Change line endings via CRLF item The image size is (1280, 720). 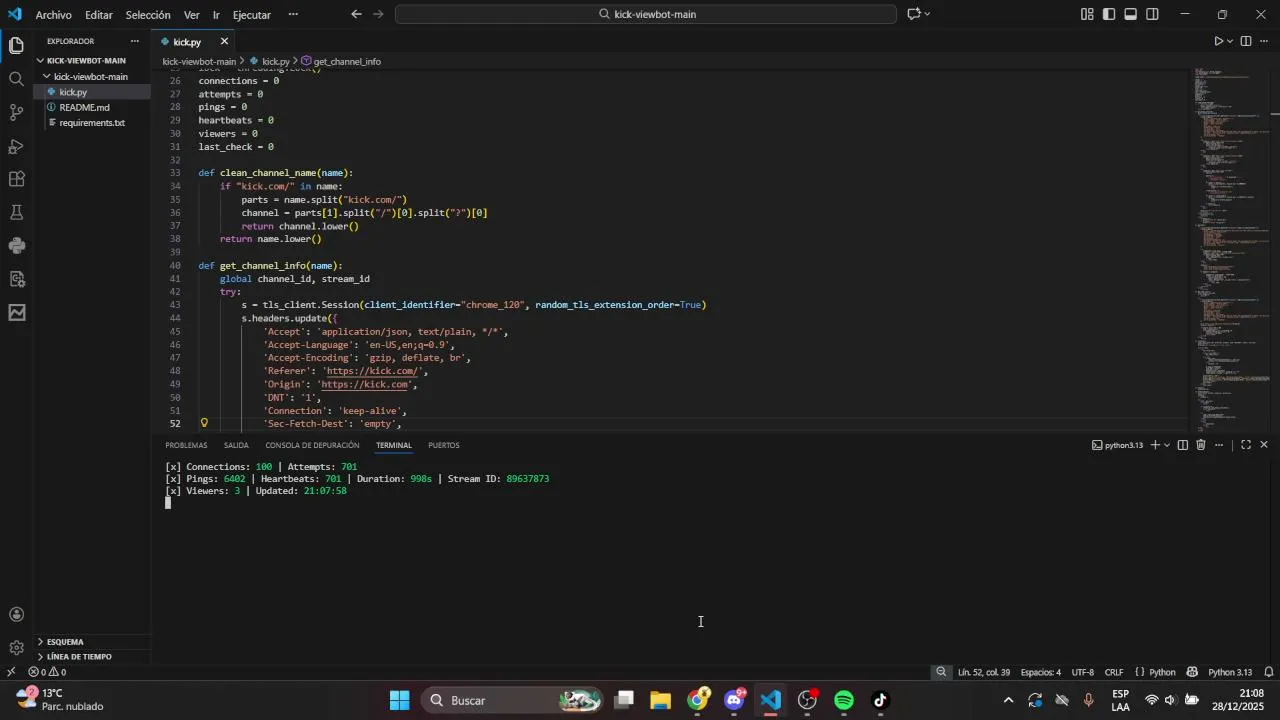(x=1114, y=673)
